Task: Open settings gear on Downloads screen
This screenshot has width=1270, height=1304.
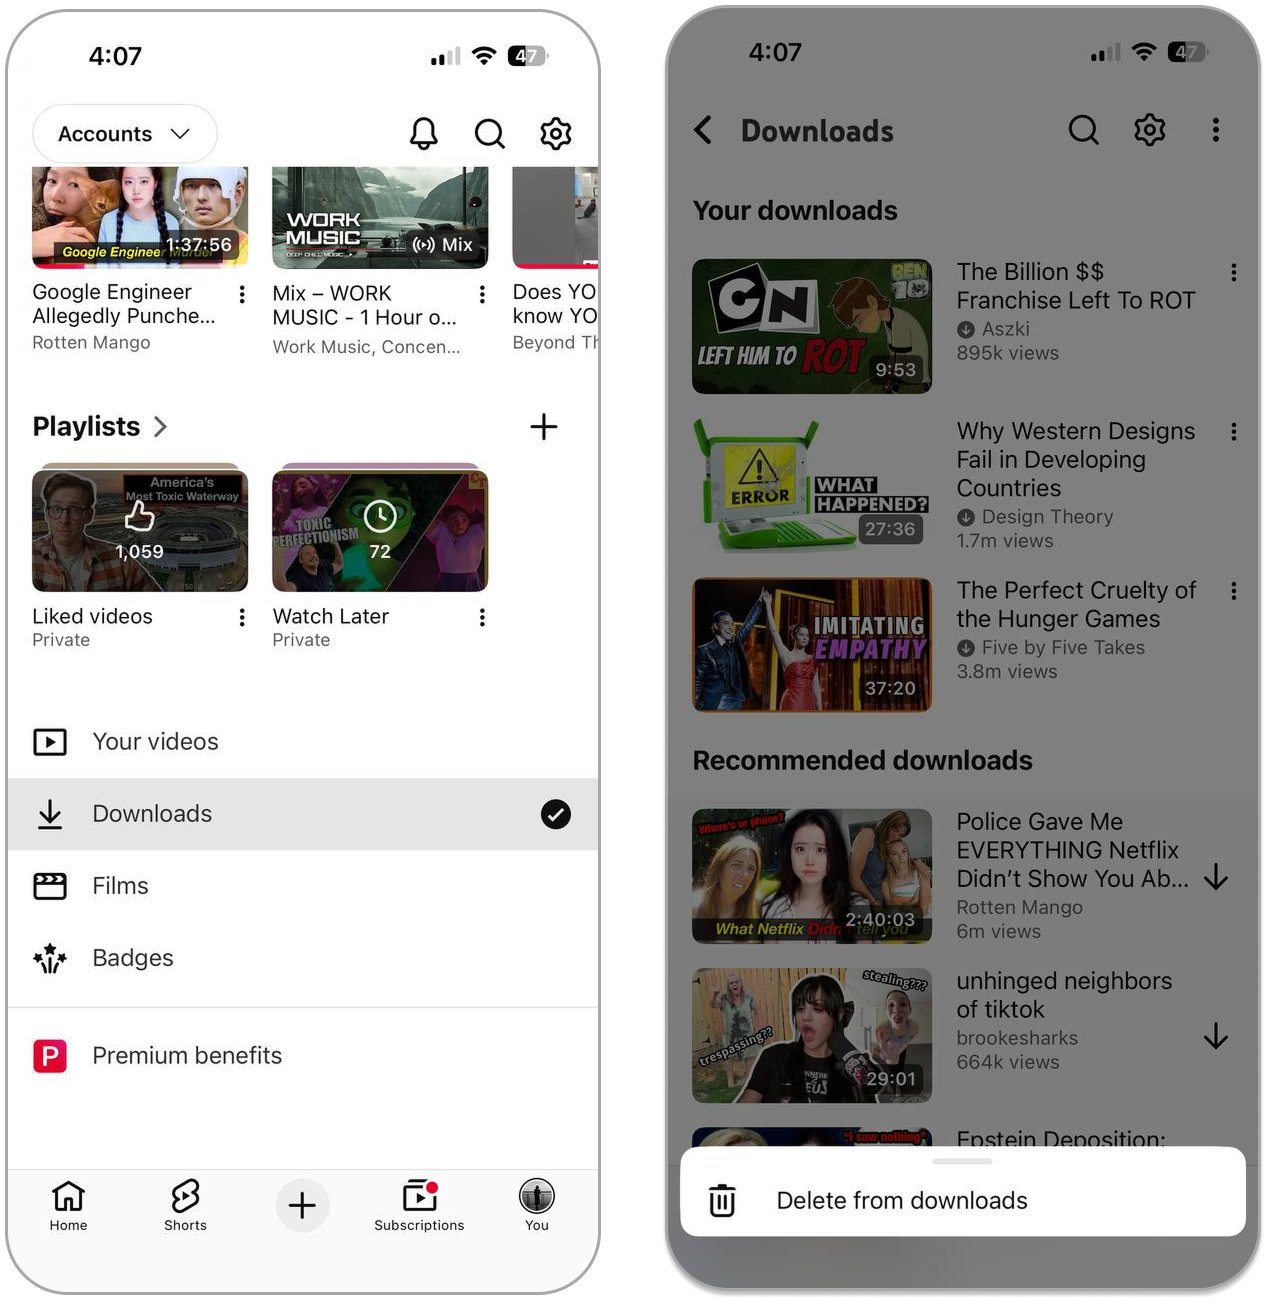Action: point(1149,129)
